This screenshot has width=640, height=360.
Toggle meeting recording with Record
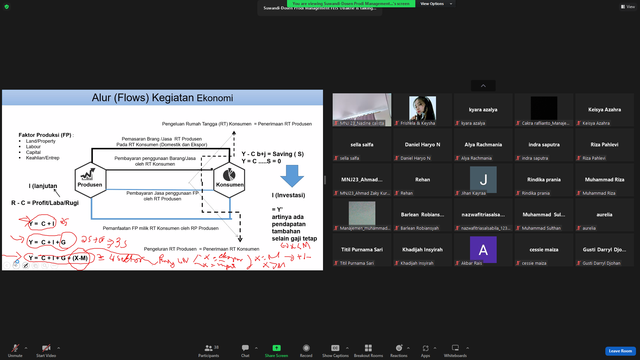306,350
